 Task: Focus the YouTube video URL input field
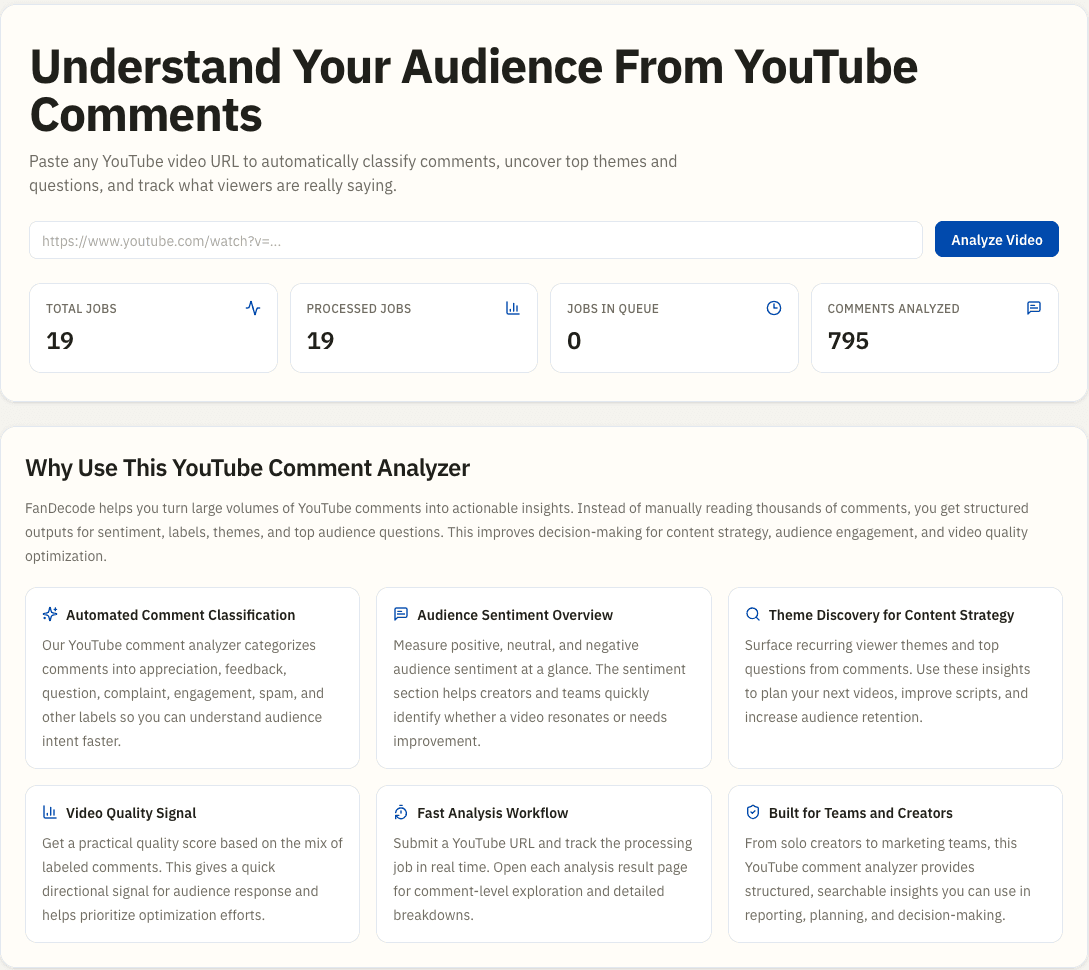pyautogui.click(x=475, y=240)
